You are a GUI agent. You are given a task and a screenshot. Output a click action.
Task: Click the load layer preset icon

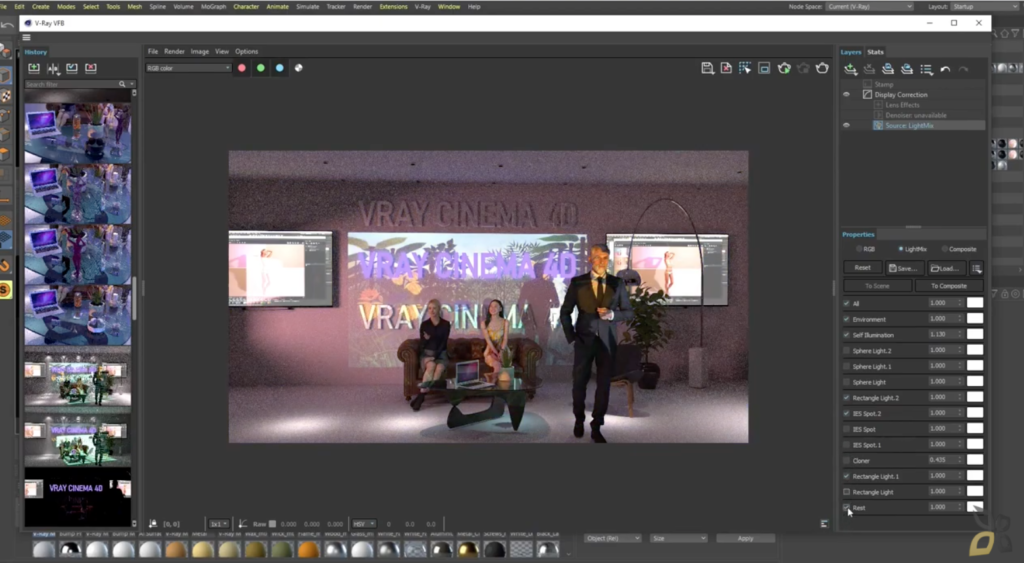906,69
